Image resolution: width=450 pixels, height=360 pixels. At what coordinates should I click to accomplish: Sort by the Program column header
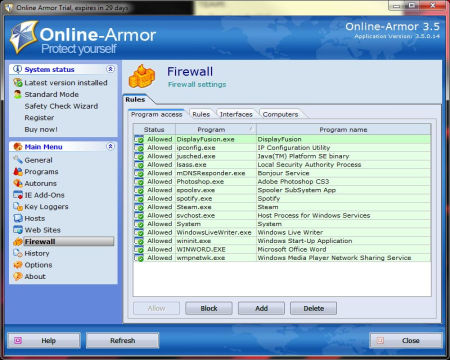pyautogui.click(x=216, y=129)
